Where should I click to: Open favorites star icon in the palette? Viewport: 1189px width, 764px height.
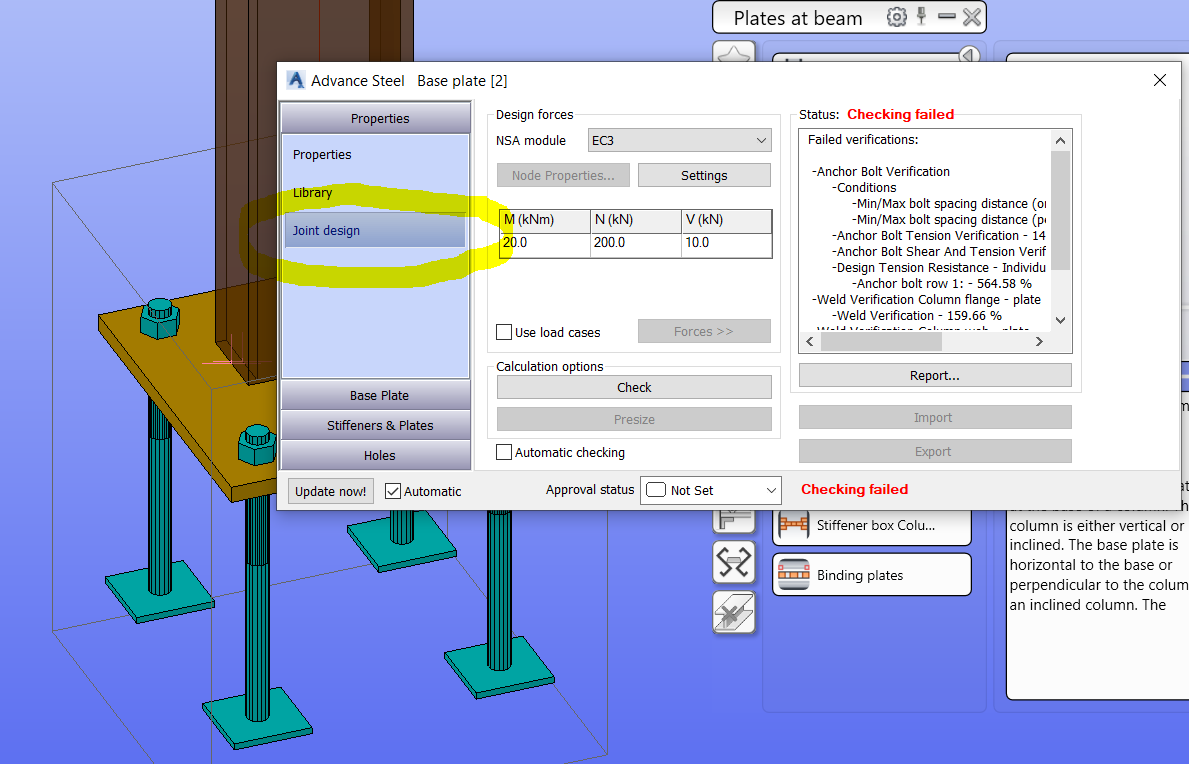[x=733, y=53]
